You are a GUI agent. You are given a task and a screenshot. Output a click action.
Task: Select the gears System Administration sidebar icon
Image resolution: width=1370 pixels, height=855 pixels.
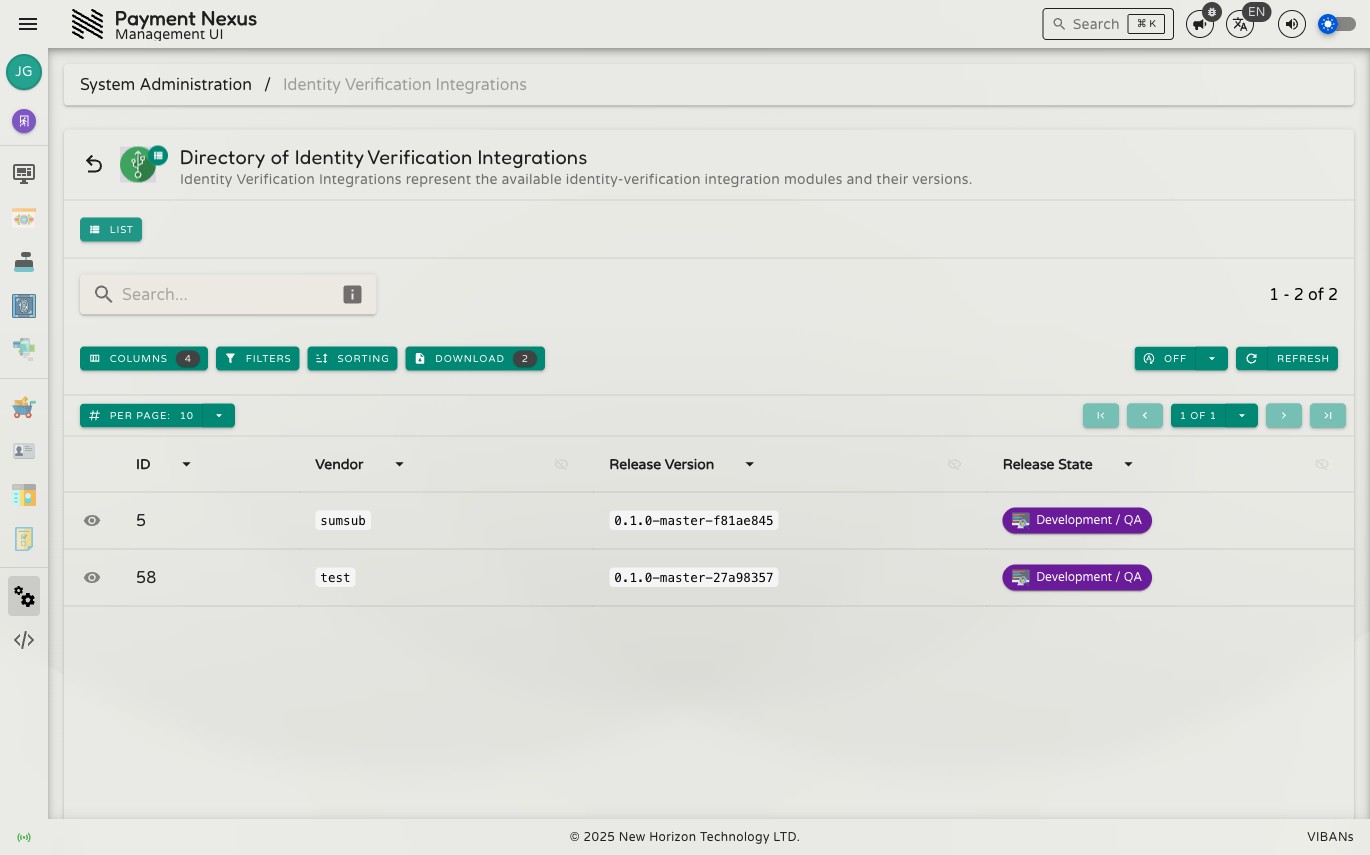(x=24, y=596)
